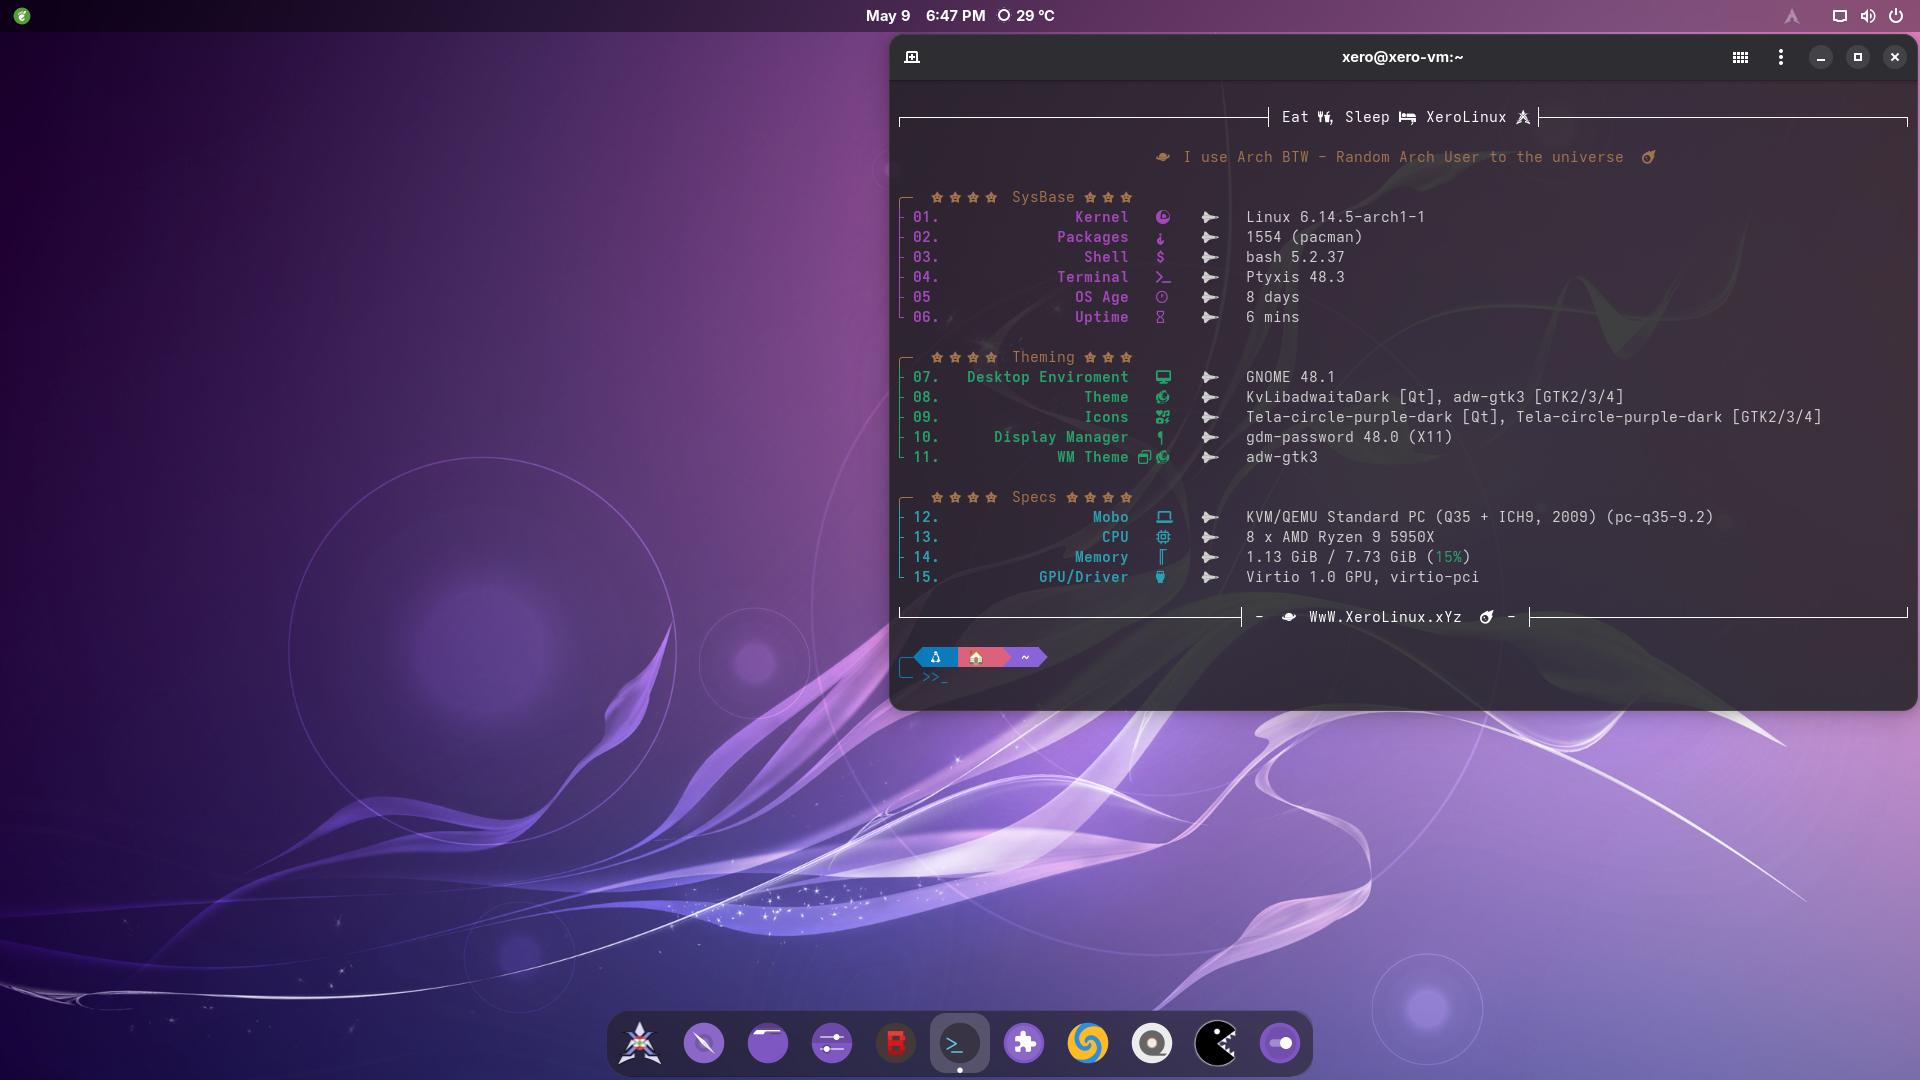Click the Arch logo tray indicator
This screenshot has height=1080, width=1920.
pyautogui.click(x=1792, y=16)
